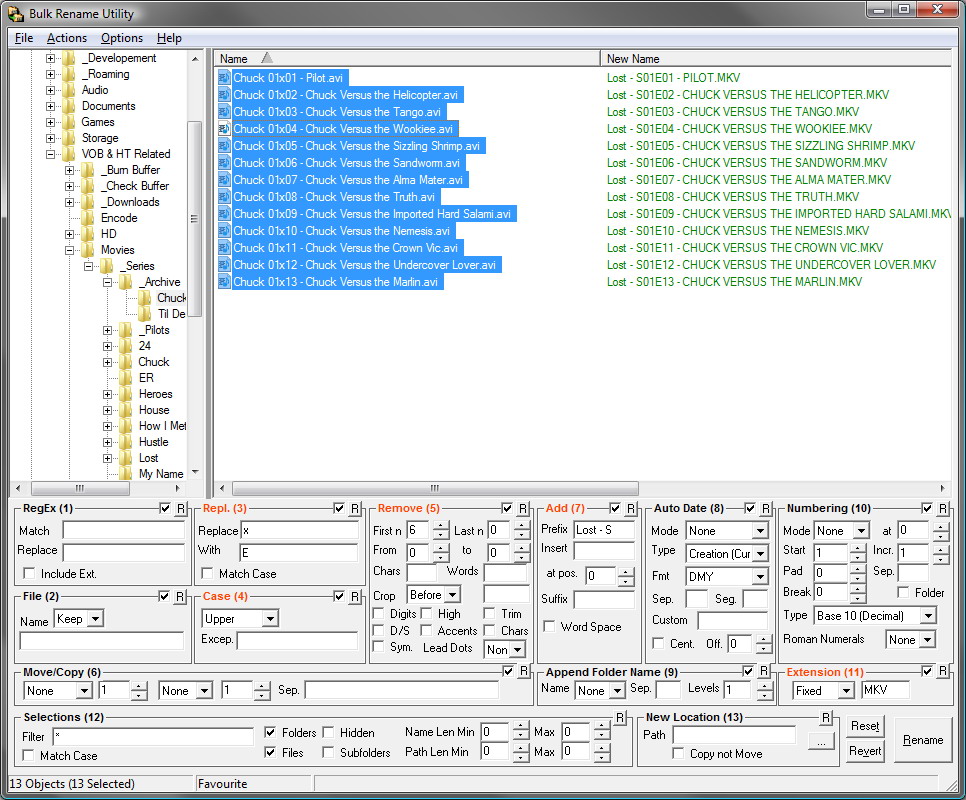Click the R reset button in Numbering panel
966x800 pixels.
pos(942,509)
